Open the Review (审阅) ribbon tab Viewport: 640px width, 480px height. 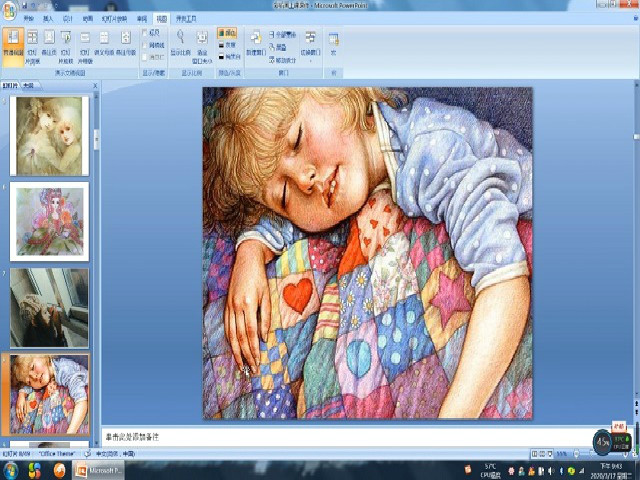[x=142, y=19]
